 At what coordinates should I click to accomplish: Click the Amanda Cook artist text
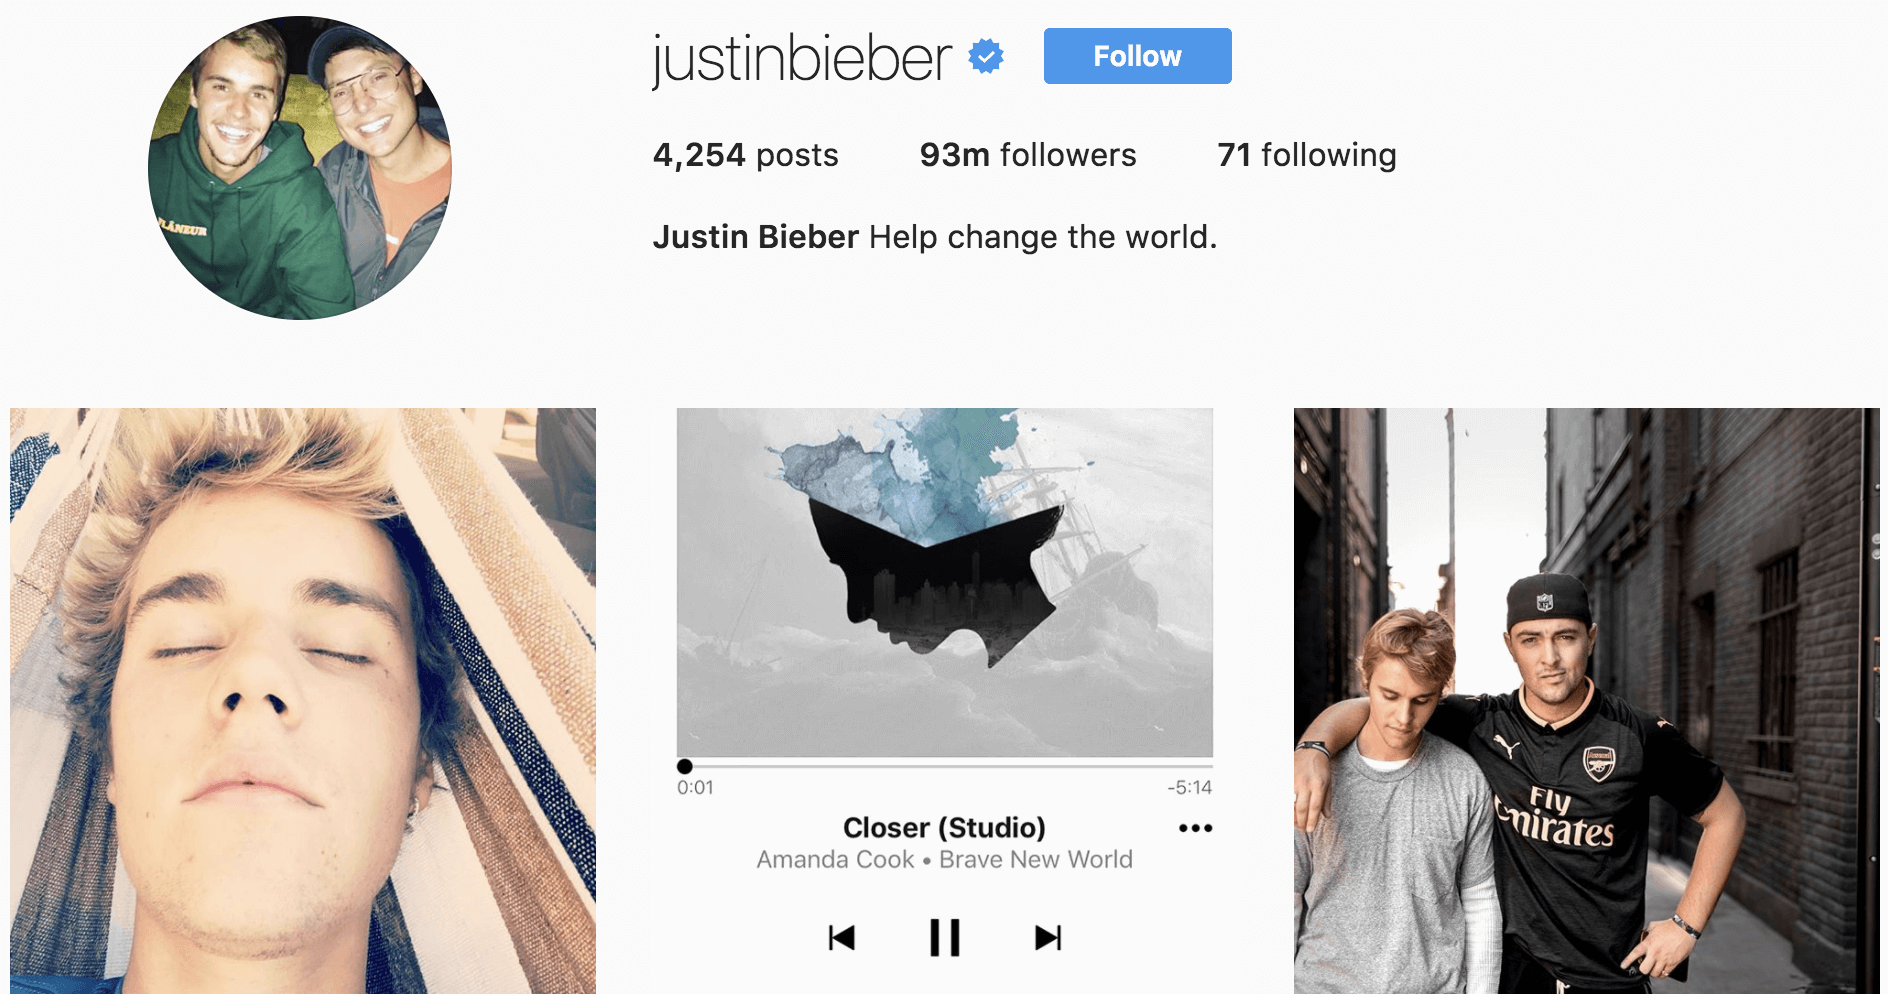pos(835,860)
